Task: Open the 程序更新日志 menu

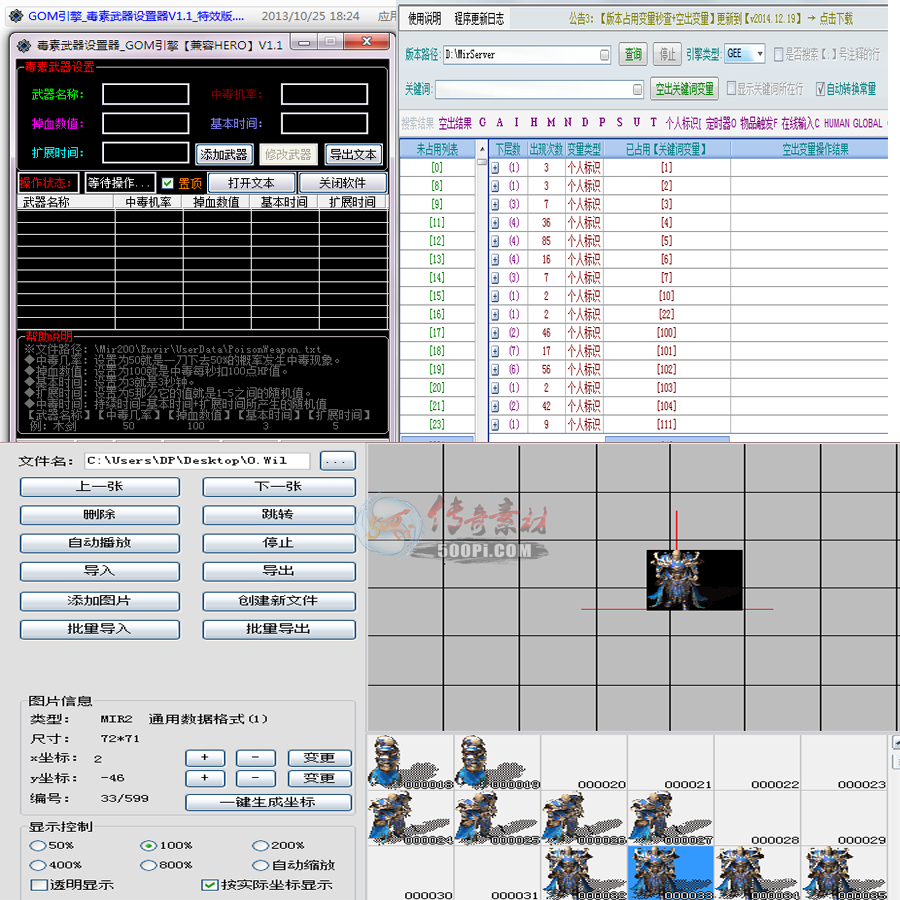Action: [479, 19]
